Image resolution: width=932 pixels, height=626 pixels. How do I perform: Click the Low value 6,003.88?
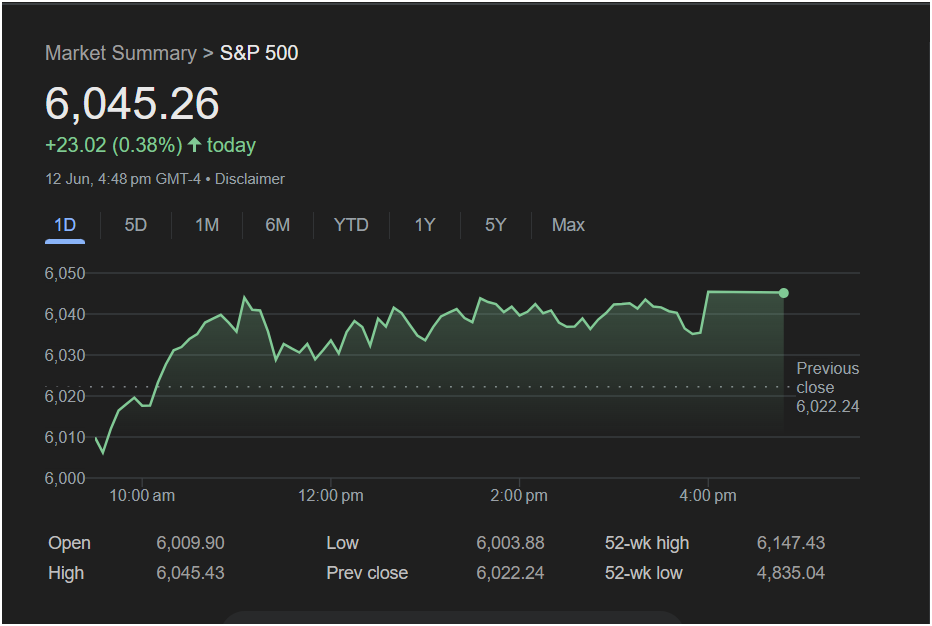pos(510,543)
